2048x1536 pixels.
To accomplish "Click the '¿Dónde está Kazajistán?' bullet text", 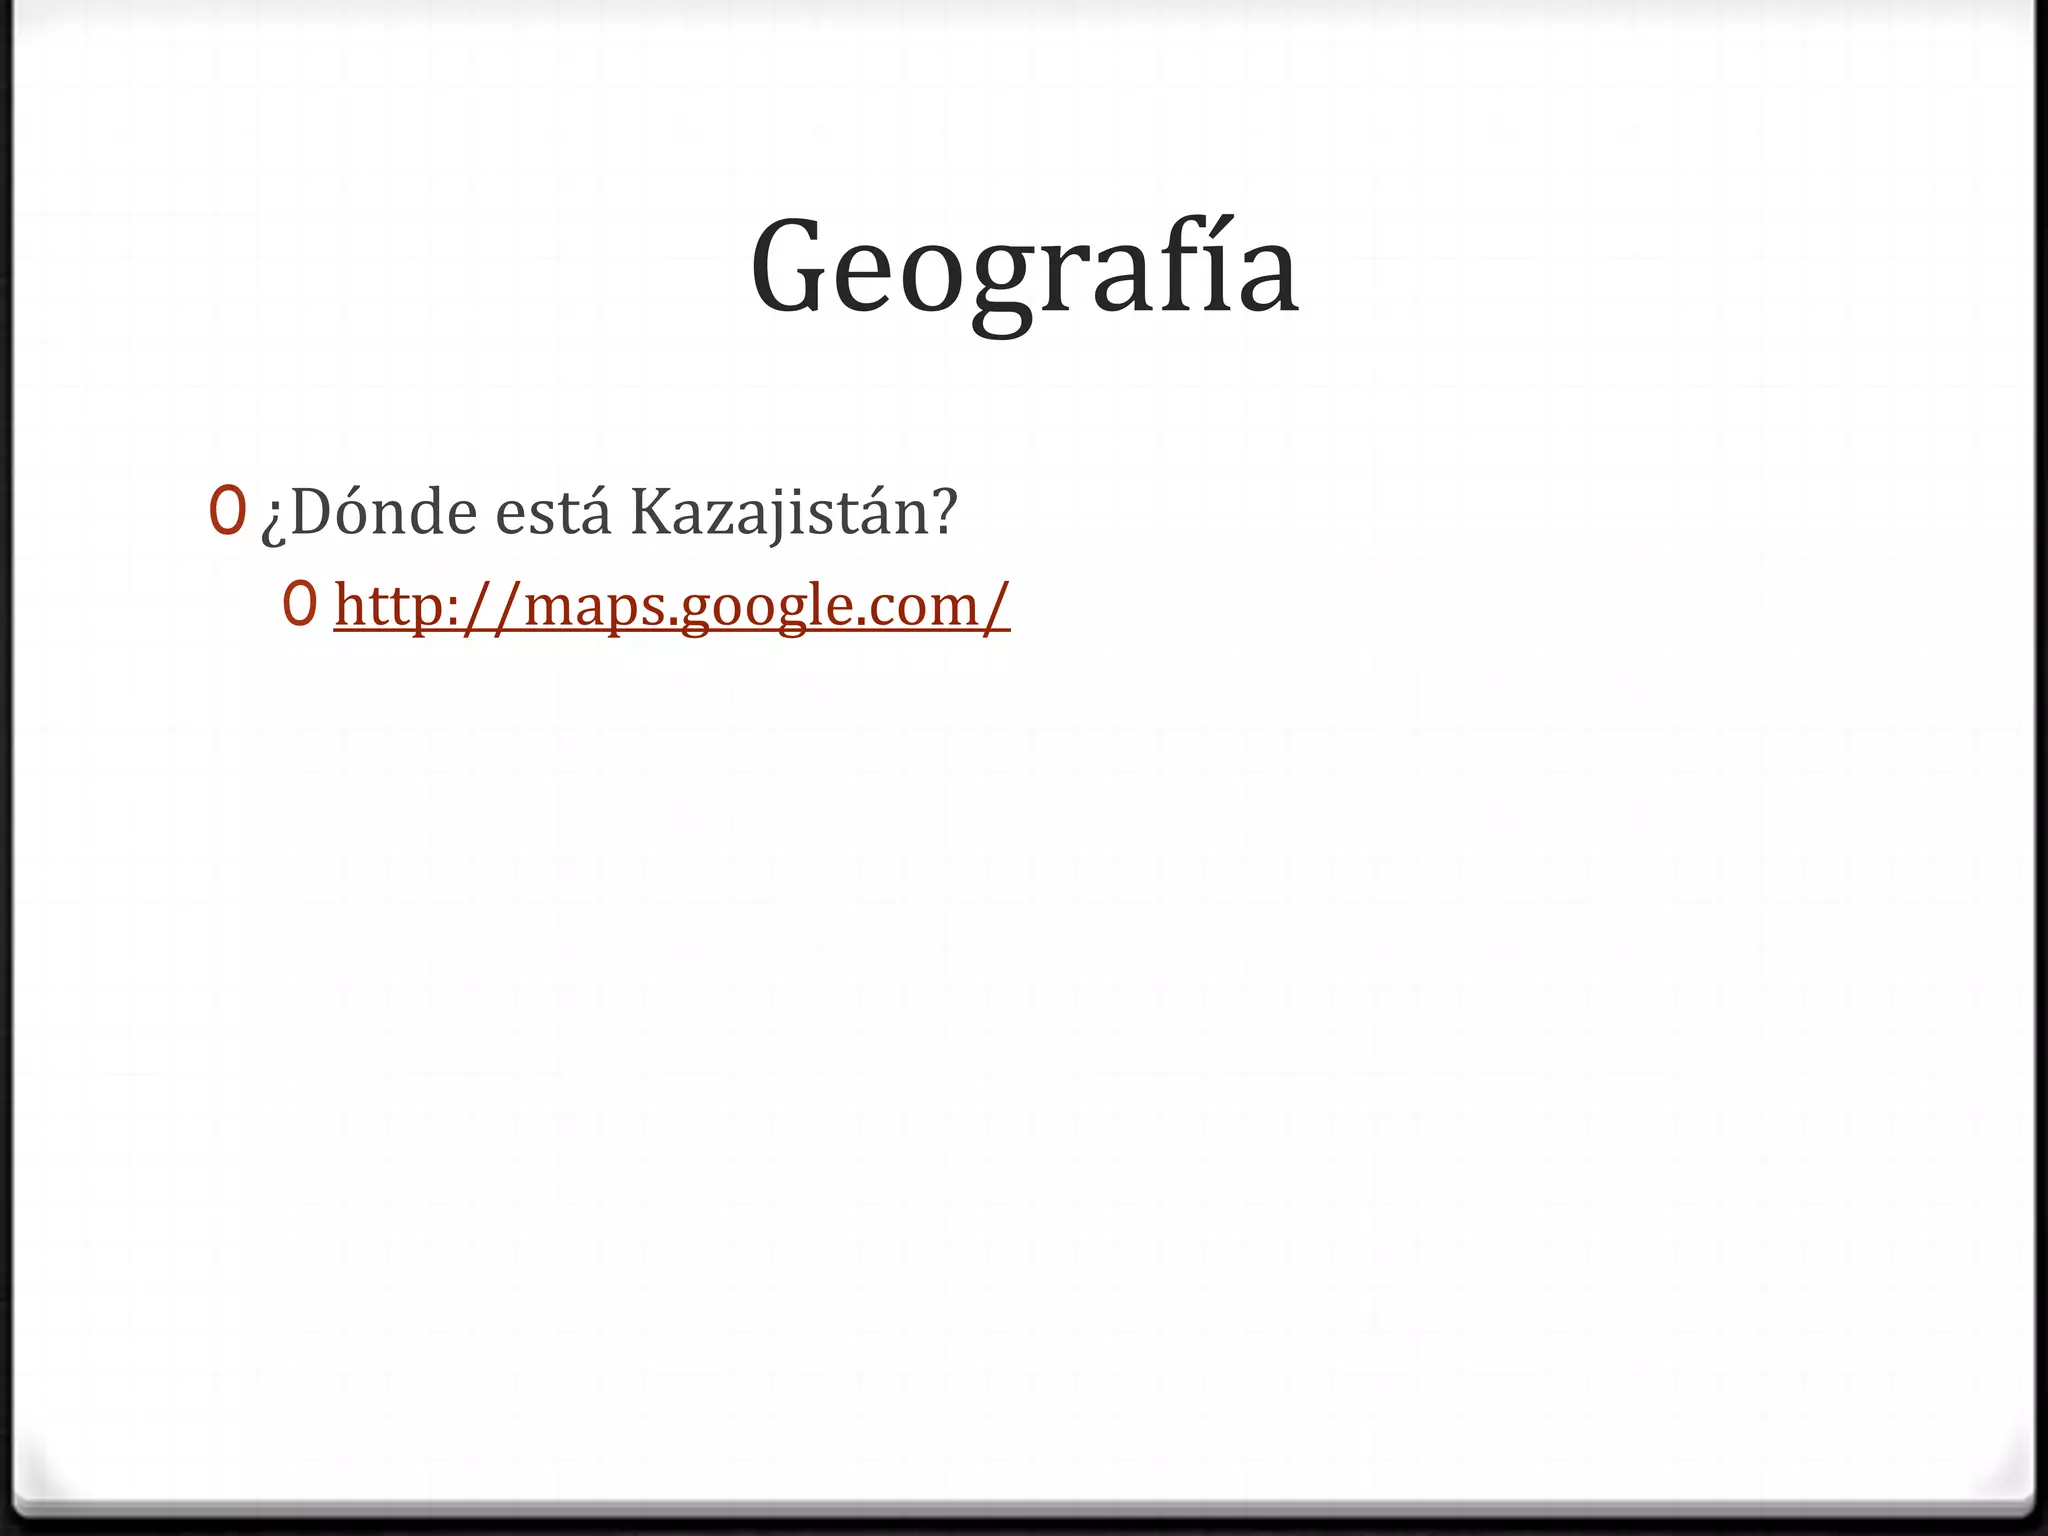I will coord(609,513).
